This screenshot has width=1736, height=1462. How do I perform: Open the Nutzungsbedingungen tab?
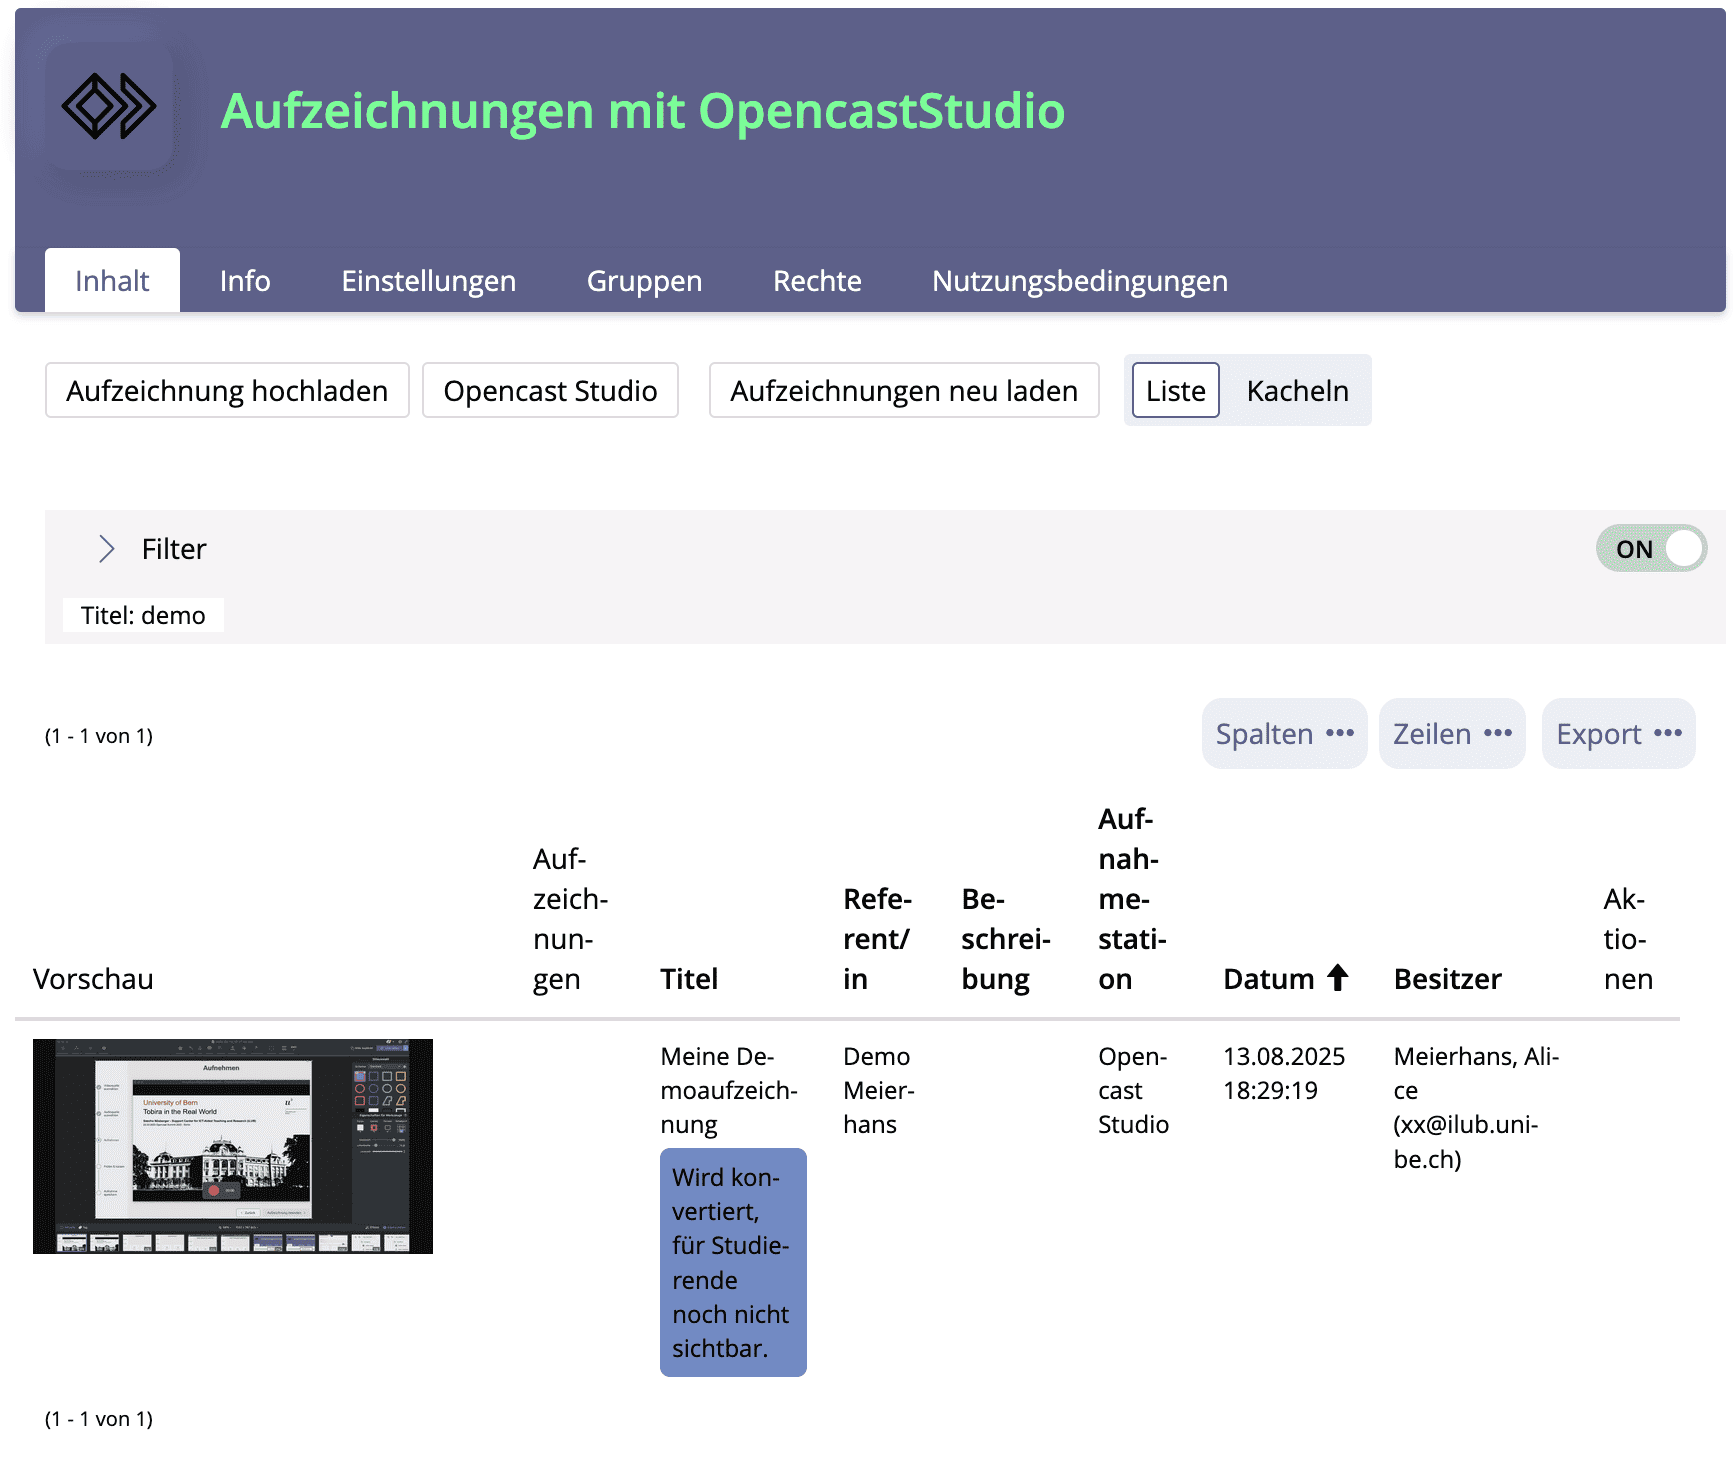(x=1079, y=281)
